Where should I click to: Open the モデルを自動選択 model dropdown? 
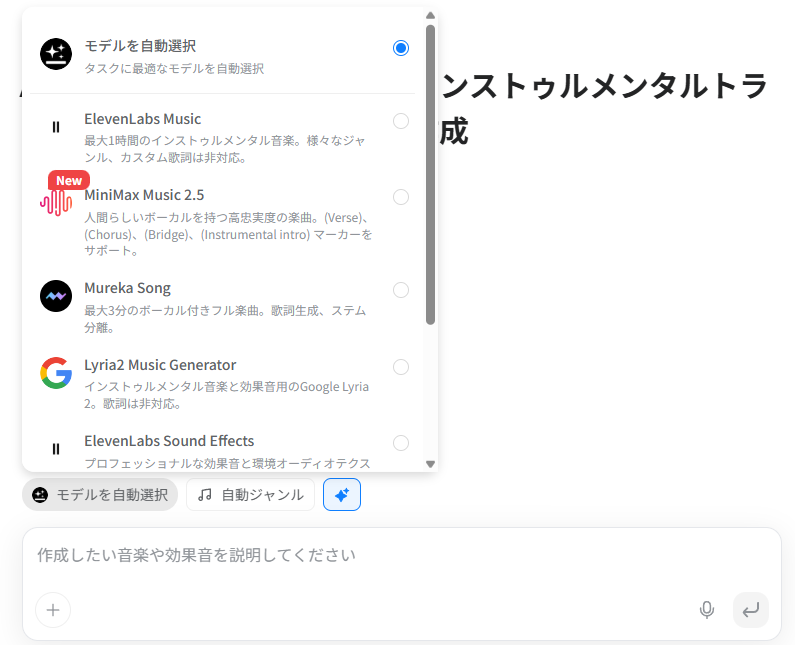[100, 495]
